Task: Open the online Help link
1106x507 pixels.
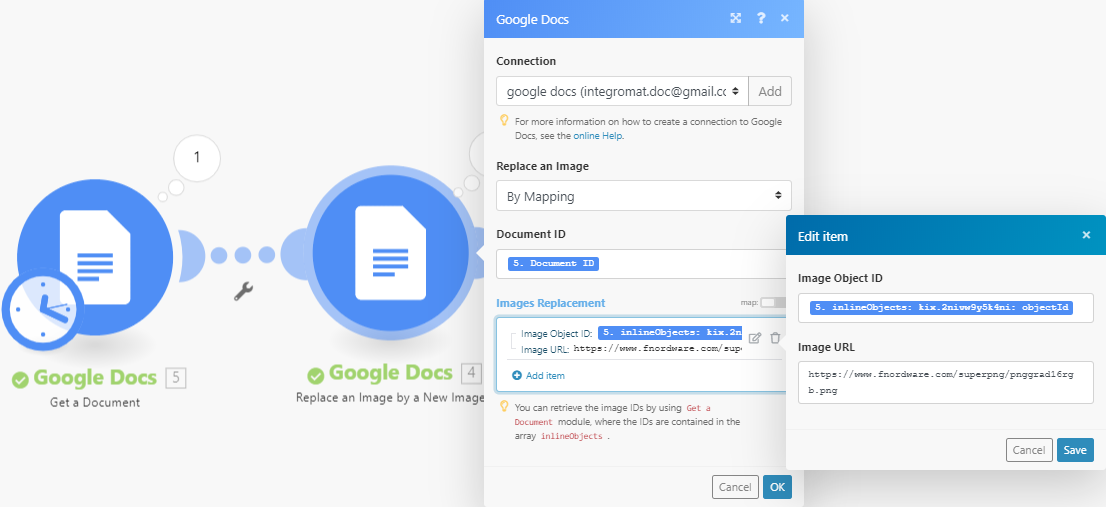Action: (597, 135)
